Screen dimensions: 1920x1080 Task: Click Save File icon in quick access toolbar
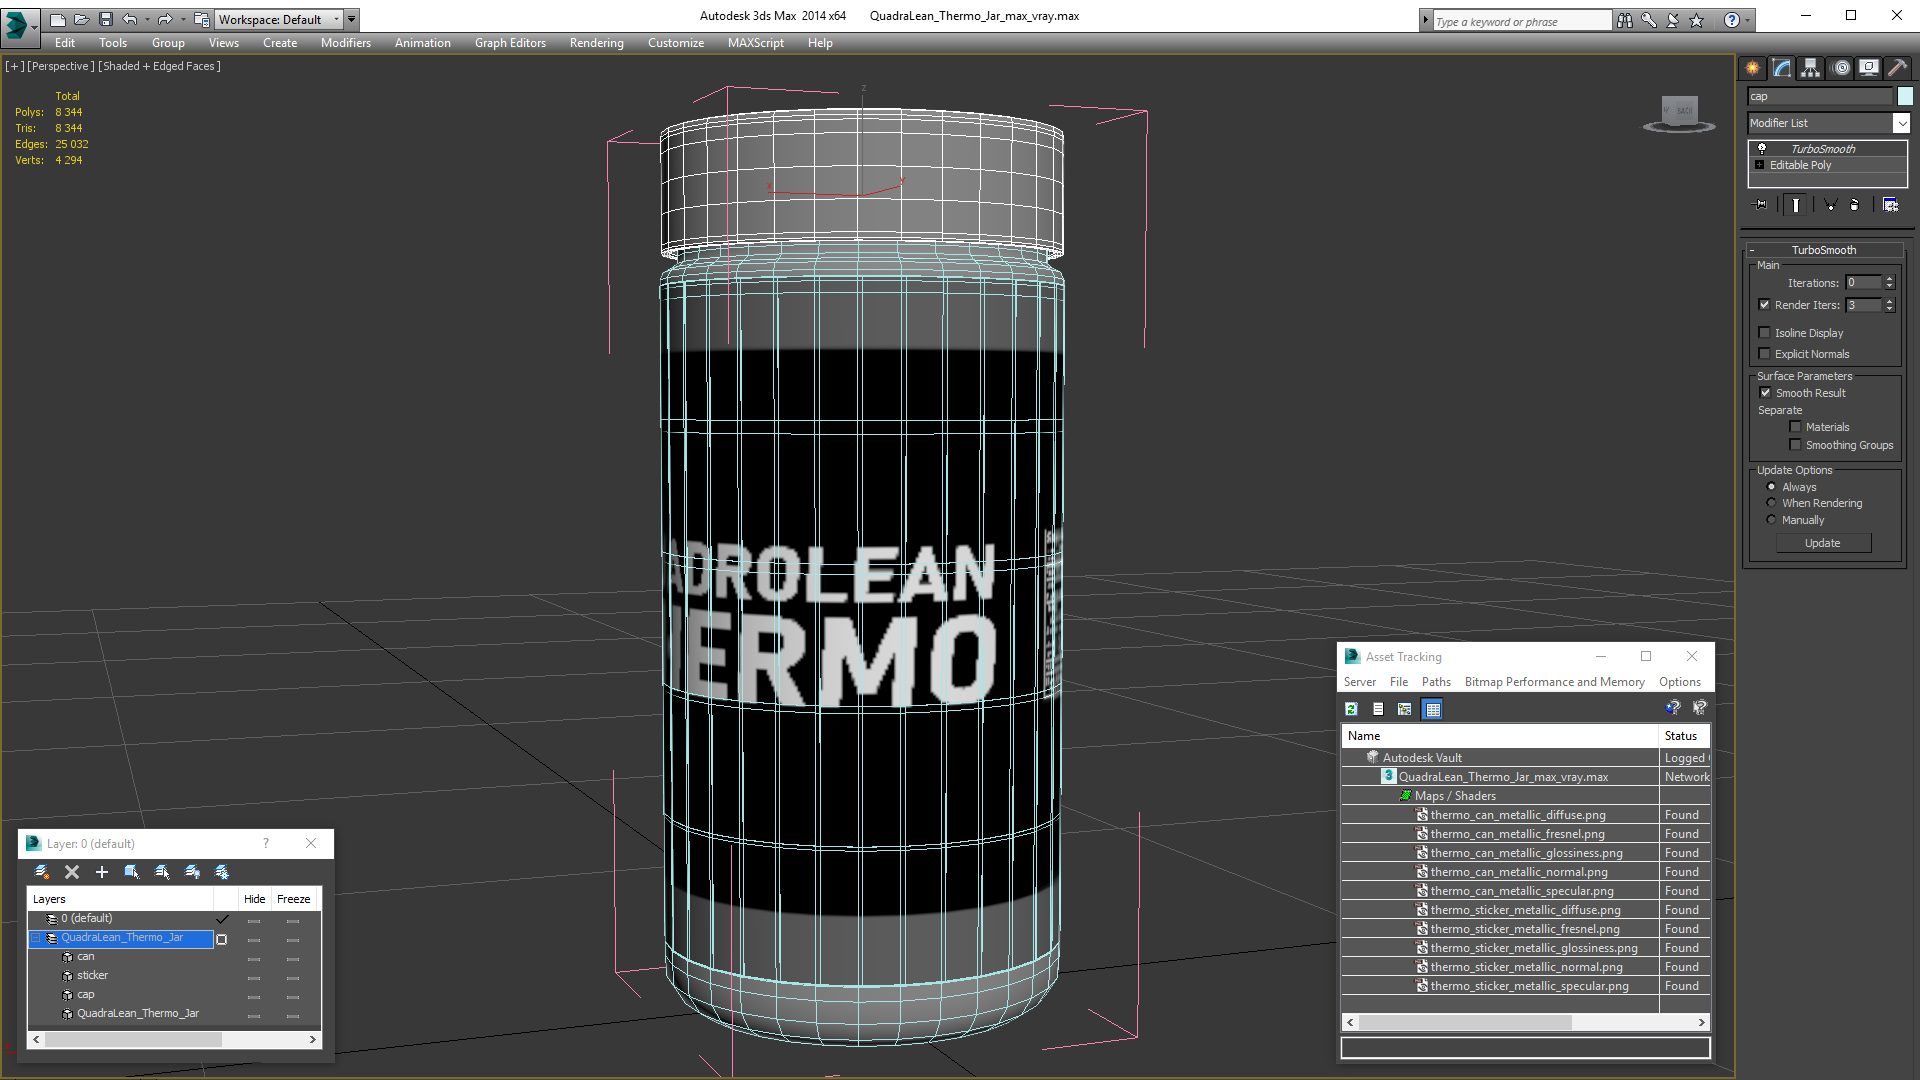coord(106,19)
